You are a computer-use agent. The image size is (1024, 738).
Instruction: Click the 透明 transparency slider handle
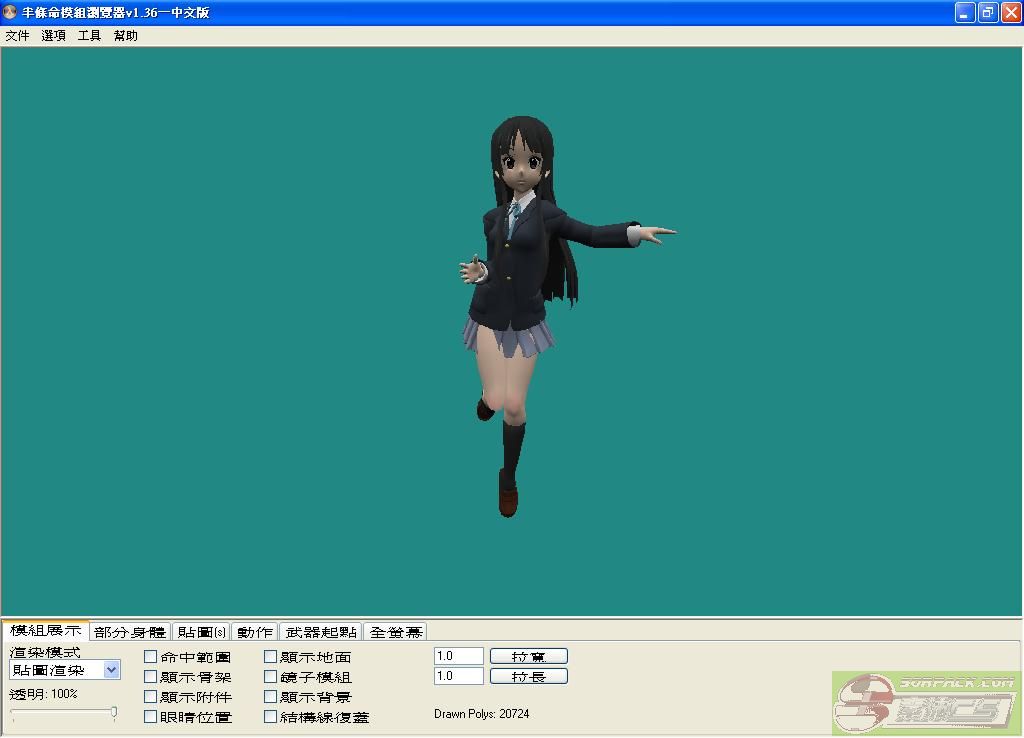coord(114,712)
